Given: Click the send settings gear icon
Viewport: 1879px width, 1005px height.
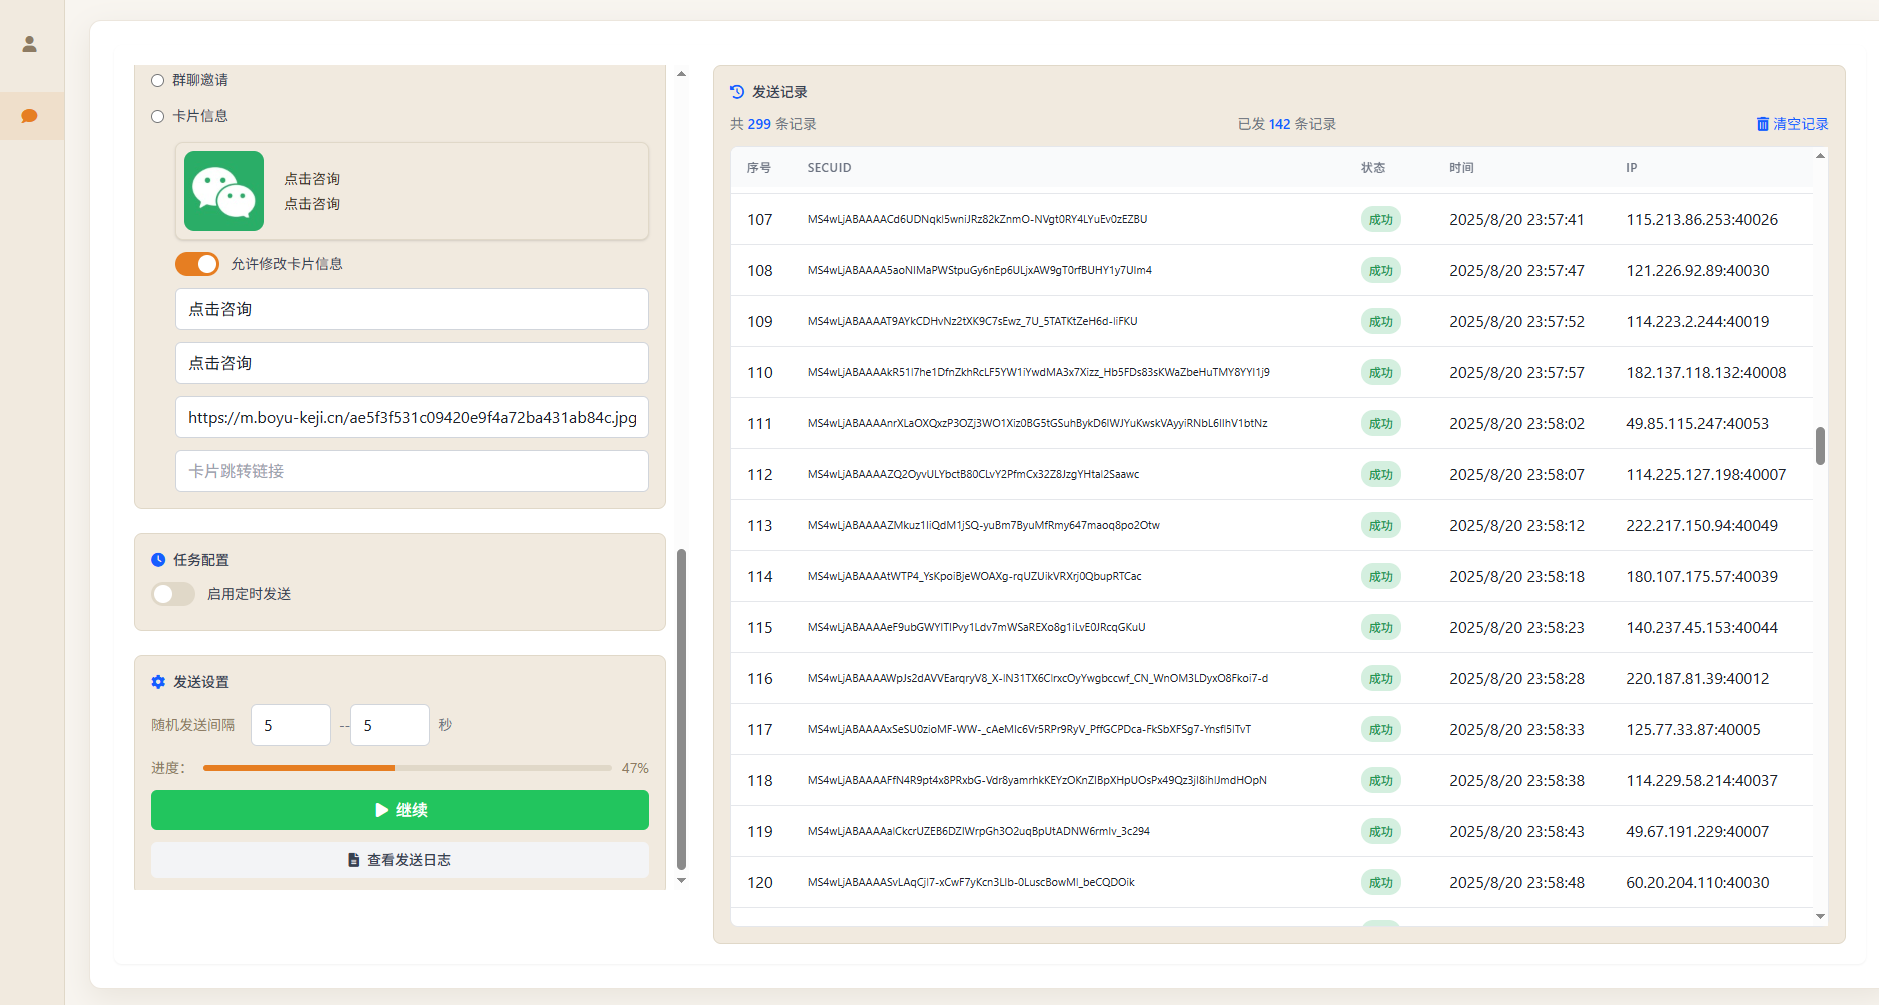Looking at the screenshot, I should pyautogui.click(x=158, y=682).
